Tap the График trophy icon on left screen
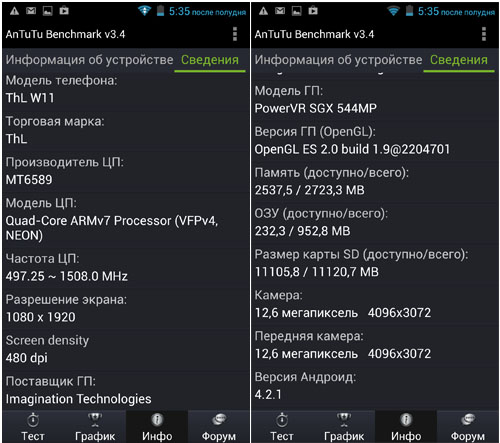 tap(95, 420)
